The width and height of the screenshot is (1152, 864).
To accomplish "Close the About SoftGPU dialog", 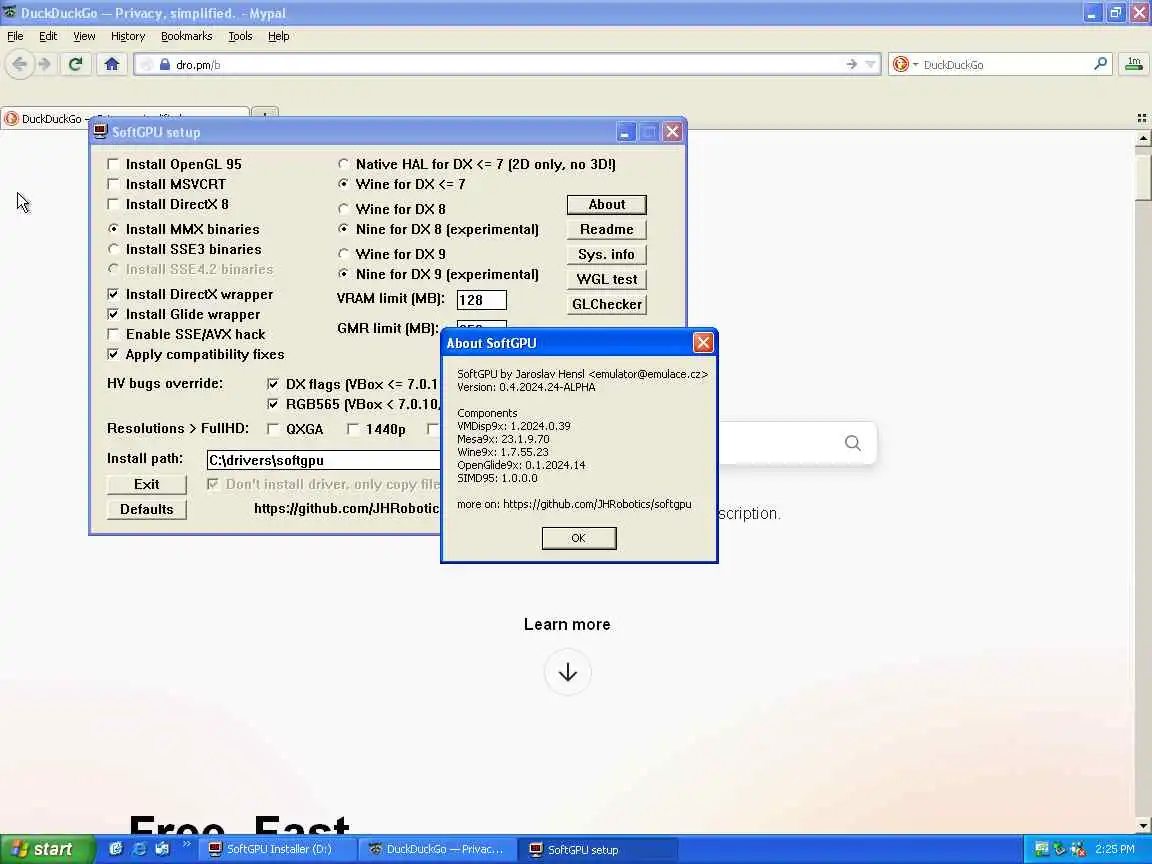I will tap(703, 342).
